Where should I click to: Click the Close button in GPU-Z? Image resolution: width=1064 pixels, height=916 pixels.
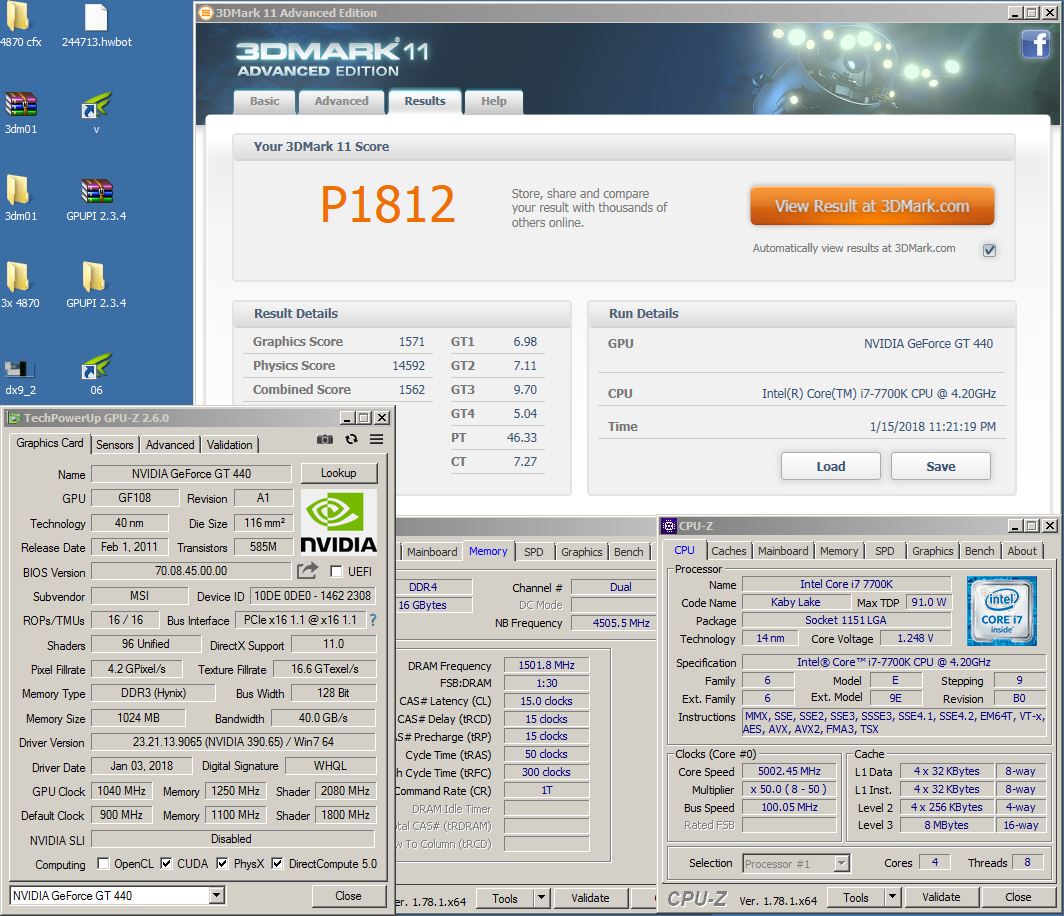348,896
